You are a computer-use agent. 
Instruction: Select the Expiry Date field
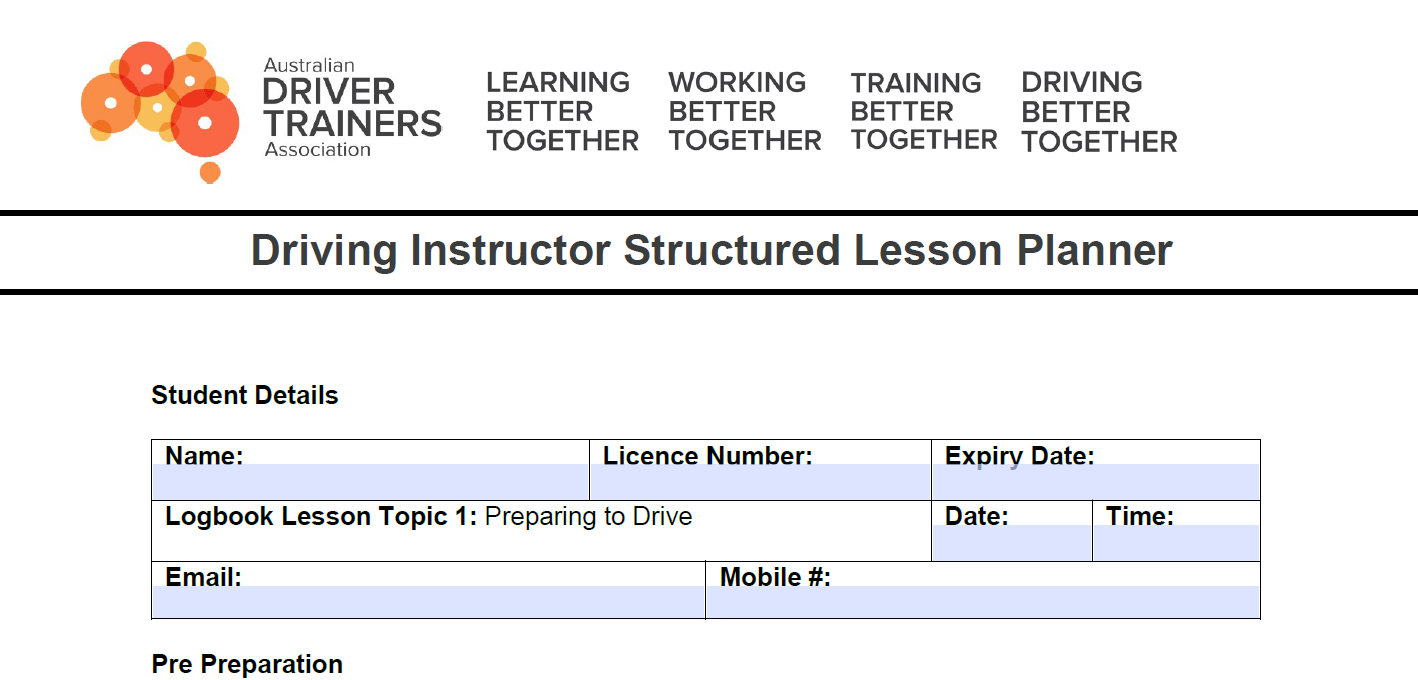[1095, 482]
